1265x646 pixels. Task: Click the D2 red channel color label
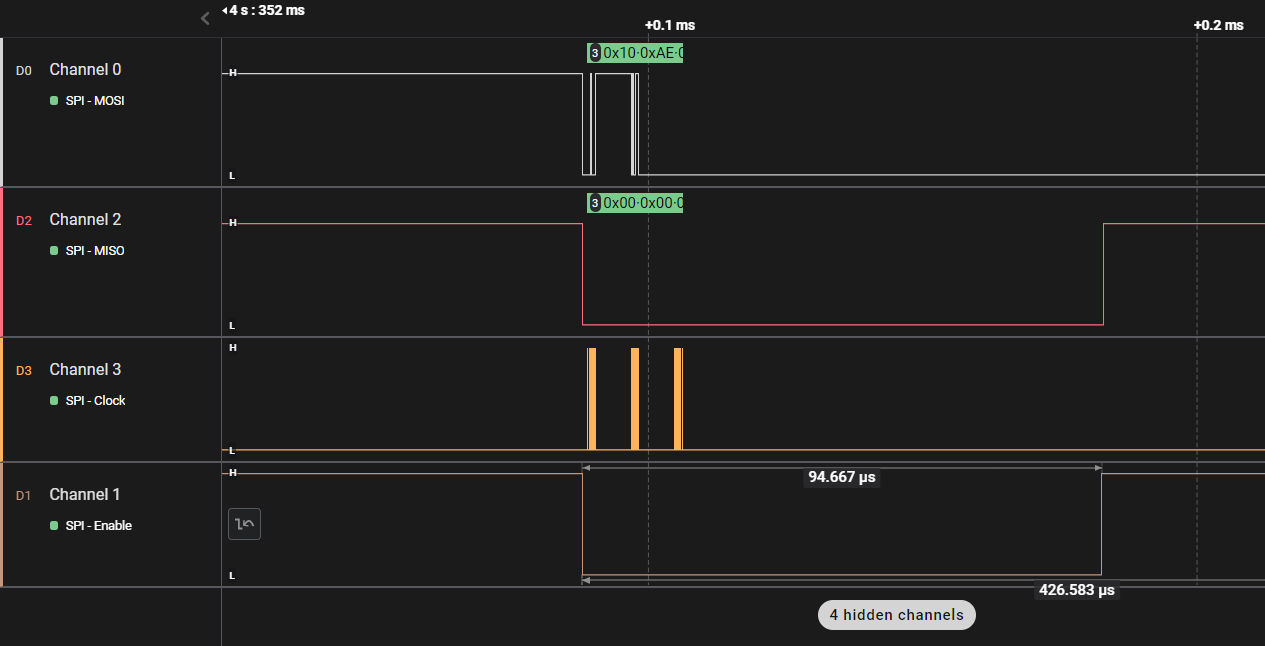(24, 221)
